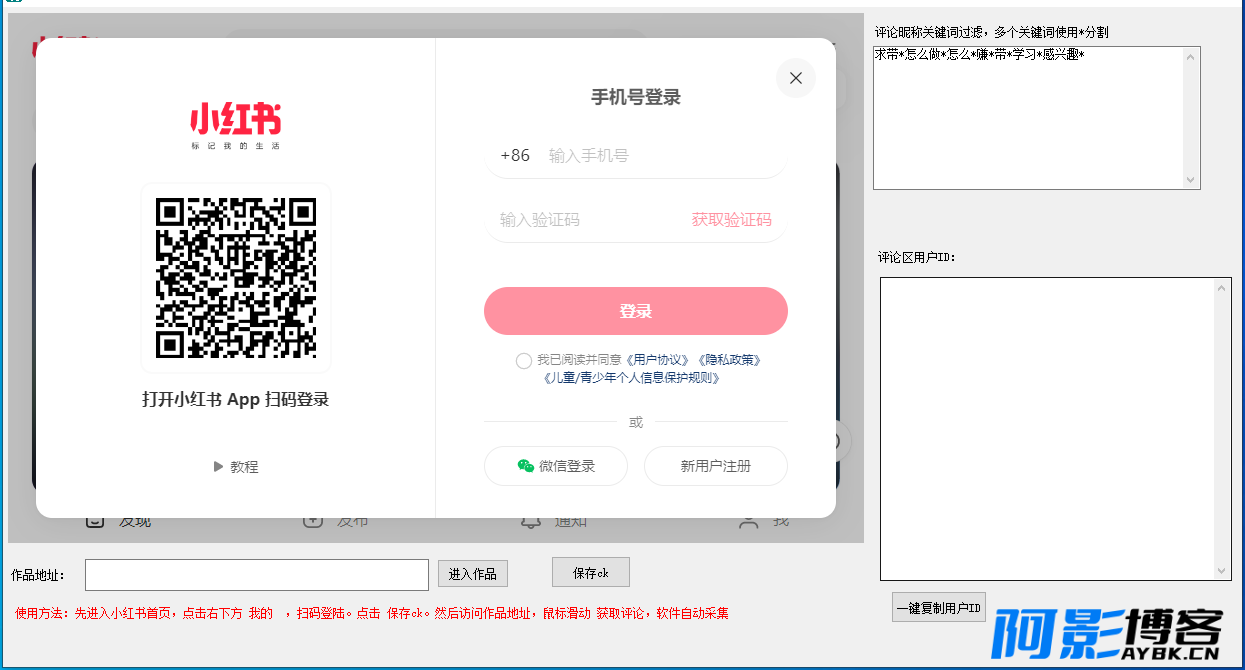Click 保存ck button
The width and height of the screenshot is (1245, 670).
[591, 573]
